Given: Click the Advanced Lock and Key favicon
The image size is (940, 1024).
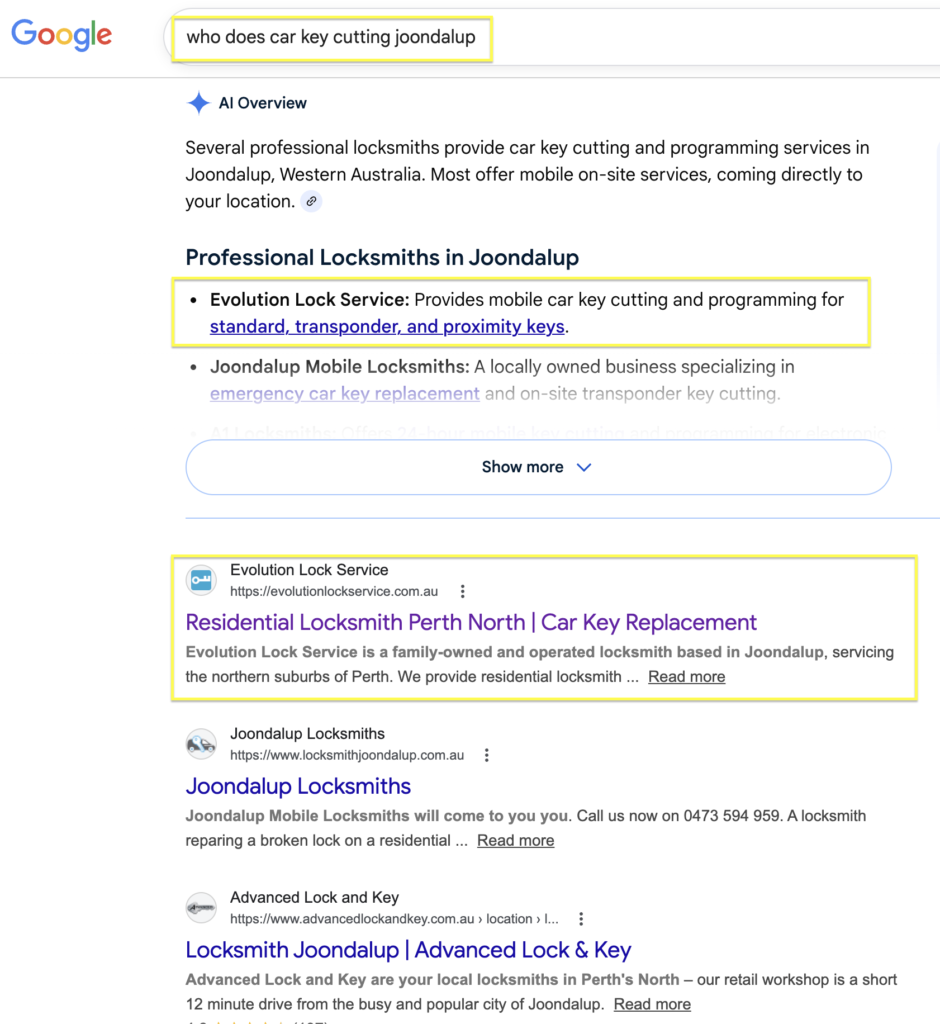Looking at the screenshot, I should tap(201, 908).
